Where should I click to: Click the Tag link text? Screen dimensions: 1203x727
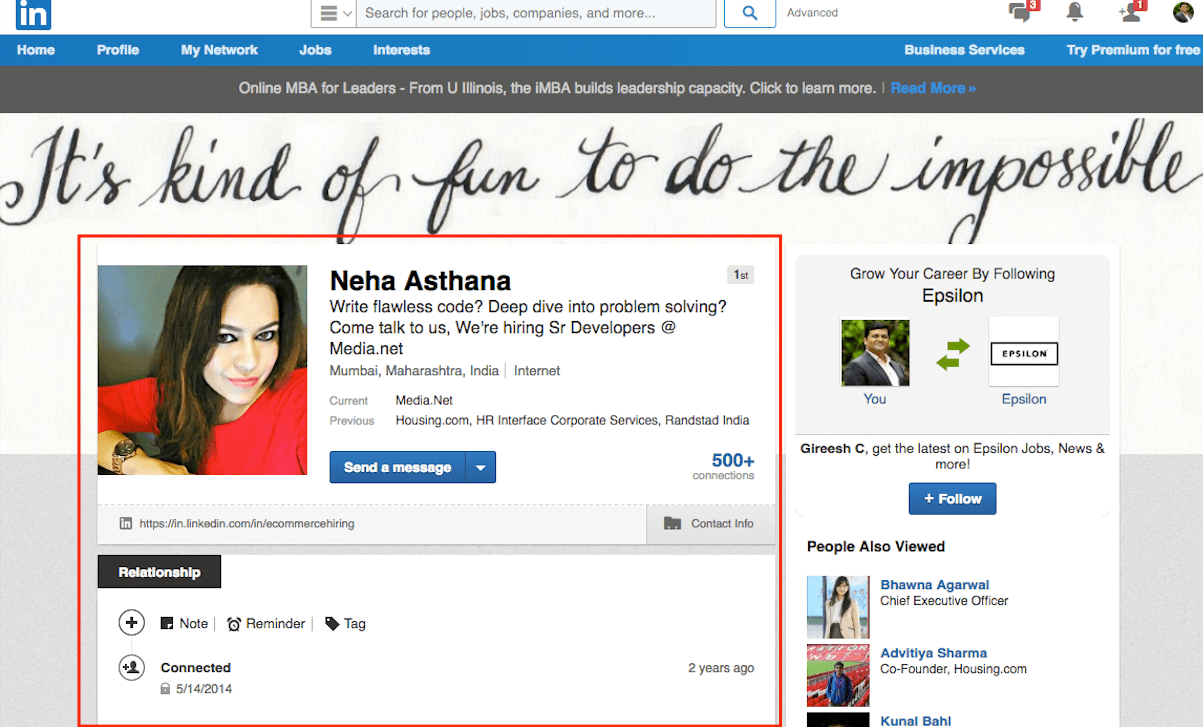pos(355,624)
